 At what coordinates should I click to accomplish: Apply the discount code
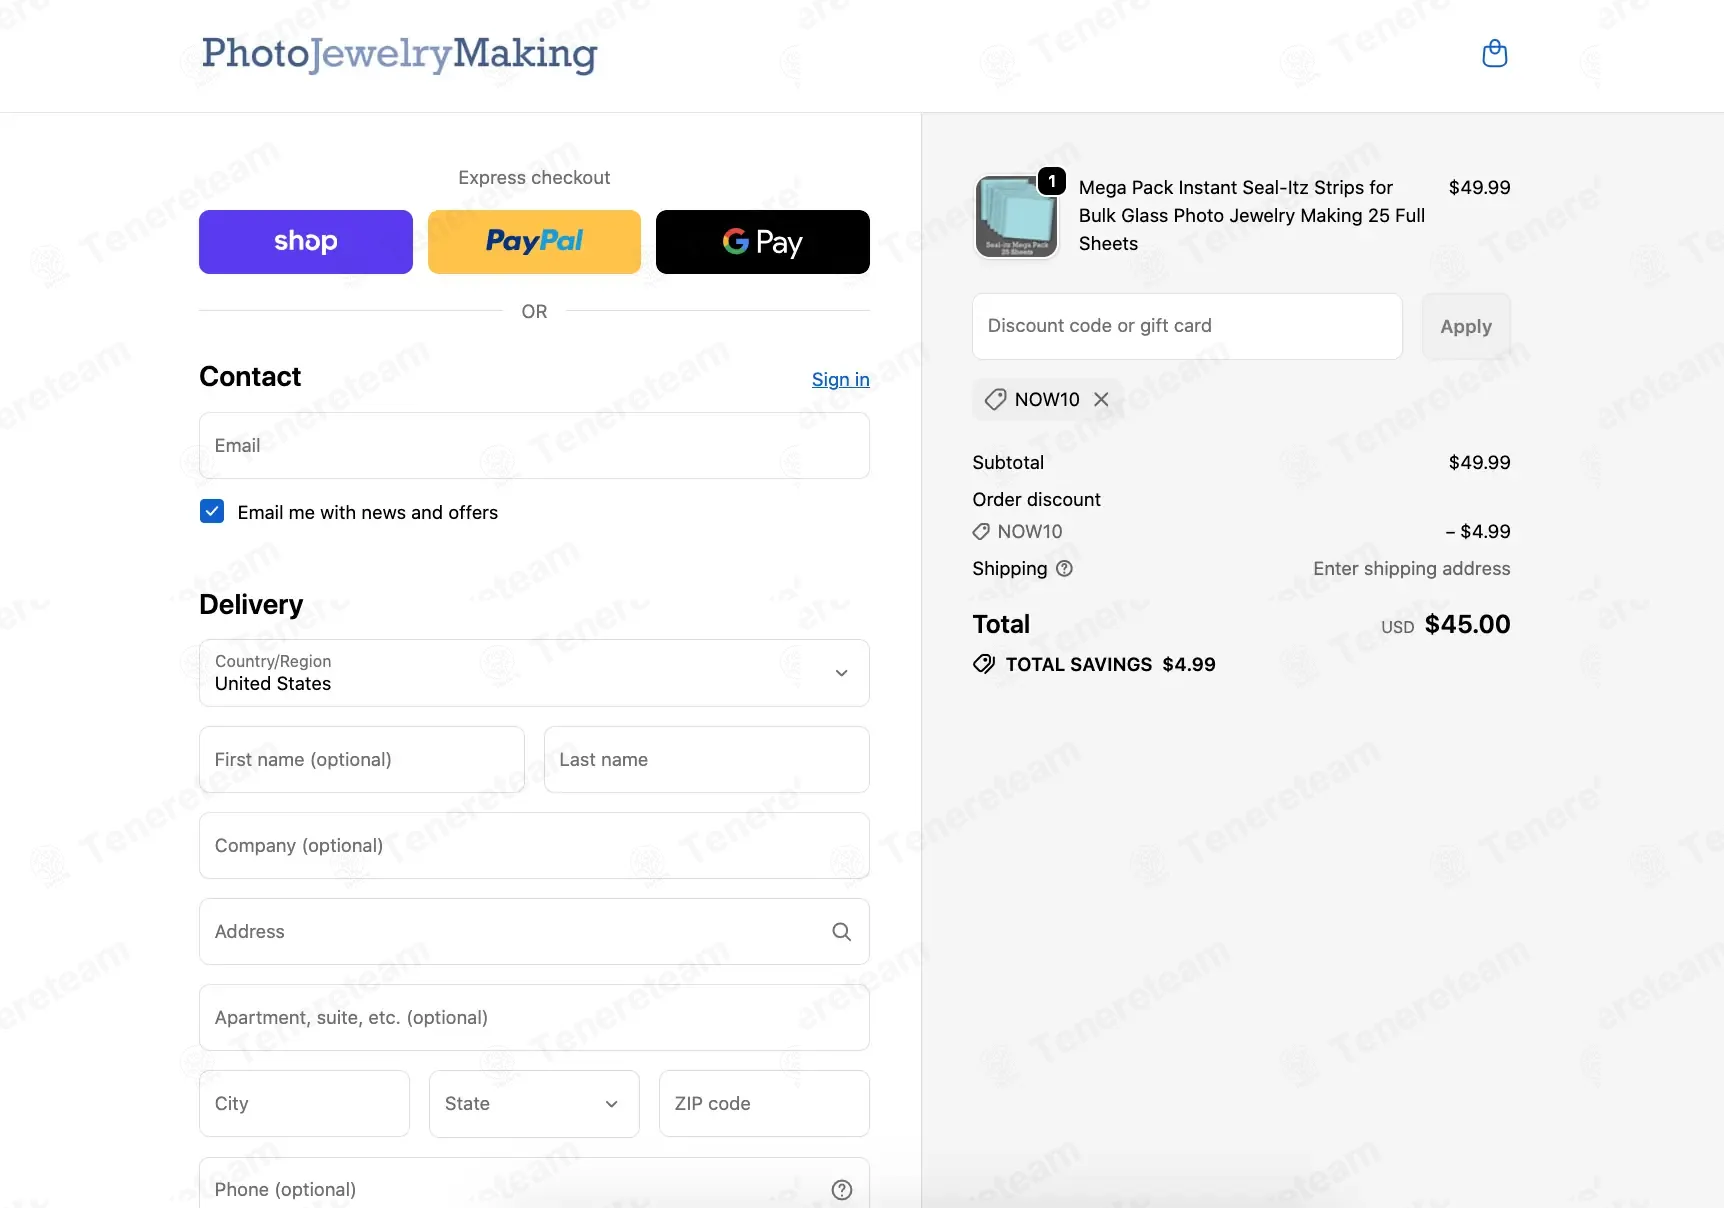point(1466,326)
